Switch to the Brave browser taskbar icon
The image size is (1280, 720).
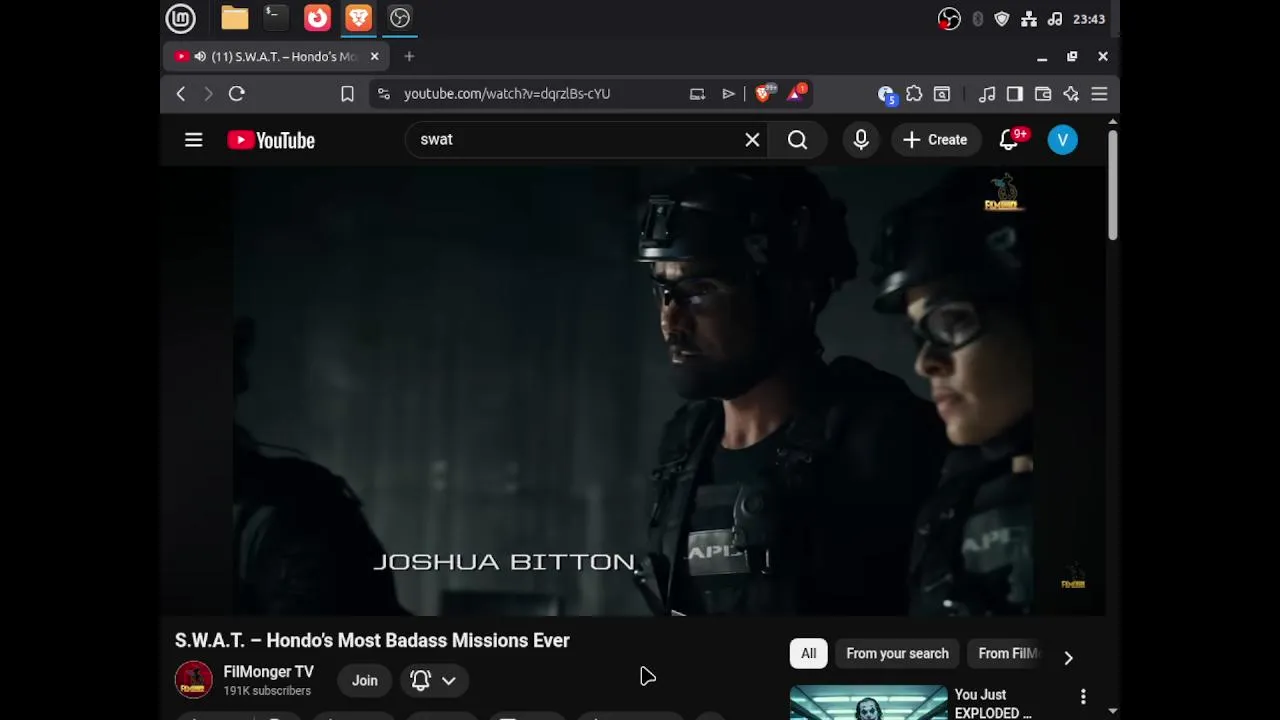coord(358,18)
